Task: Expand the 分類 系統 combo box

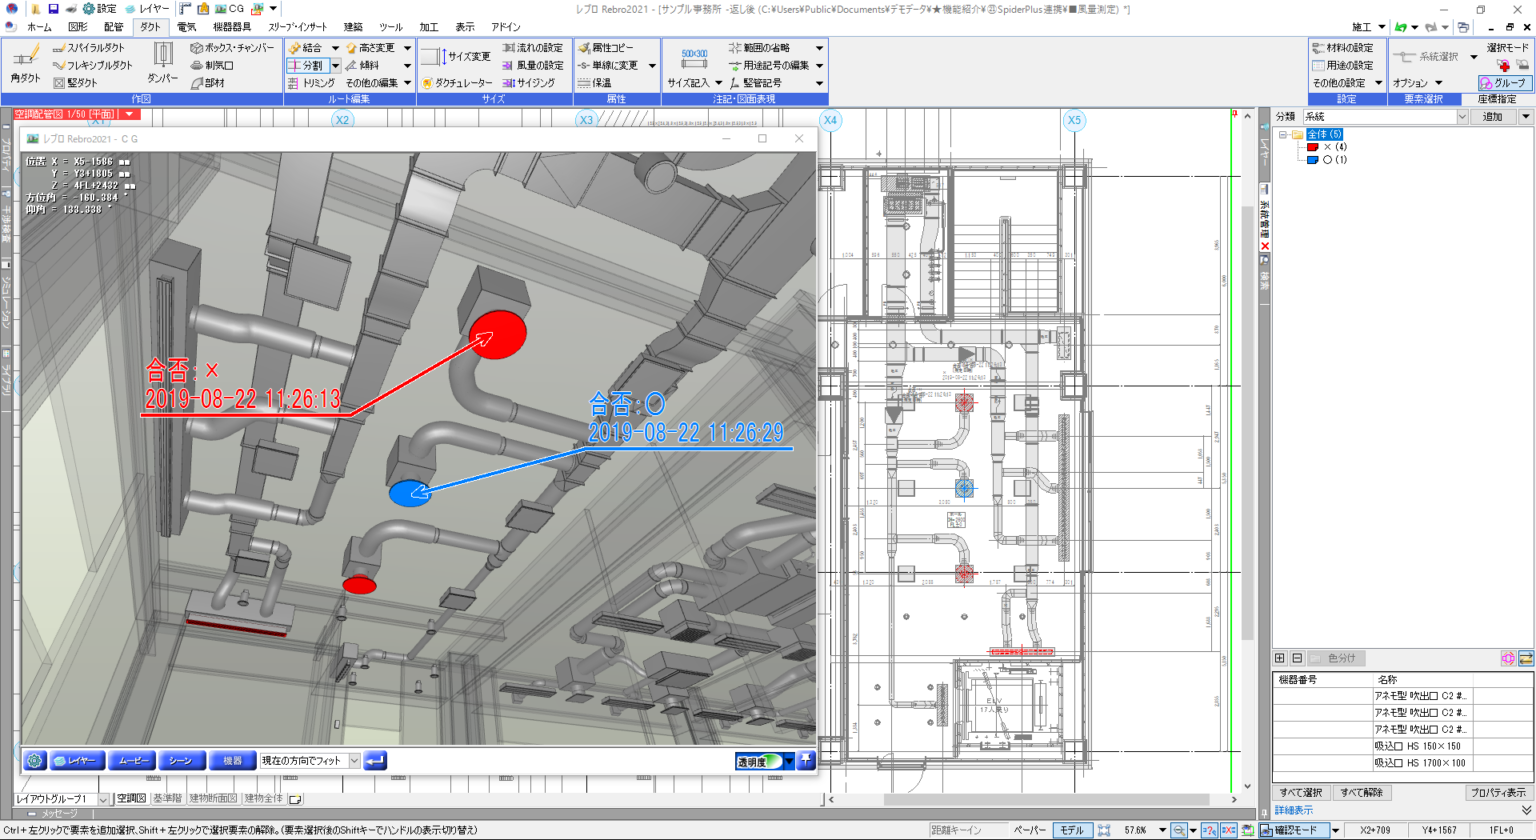Action: point(1461,117)
